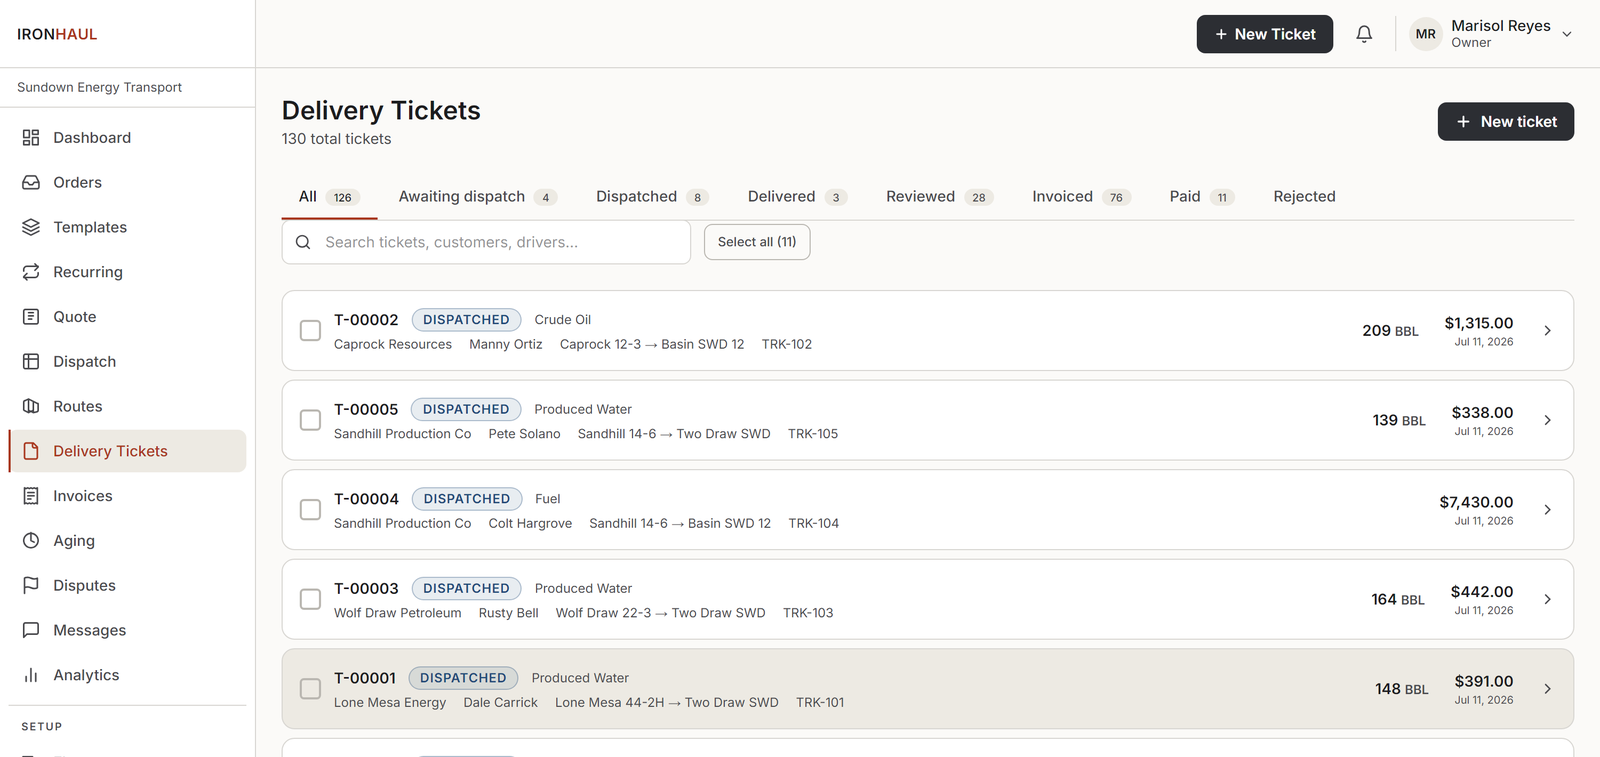1600x757 pixels.
Task: Open notifications bell
Action: pyautogui.click(x=1364, y=34)
